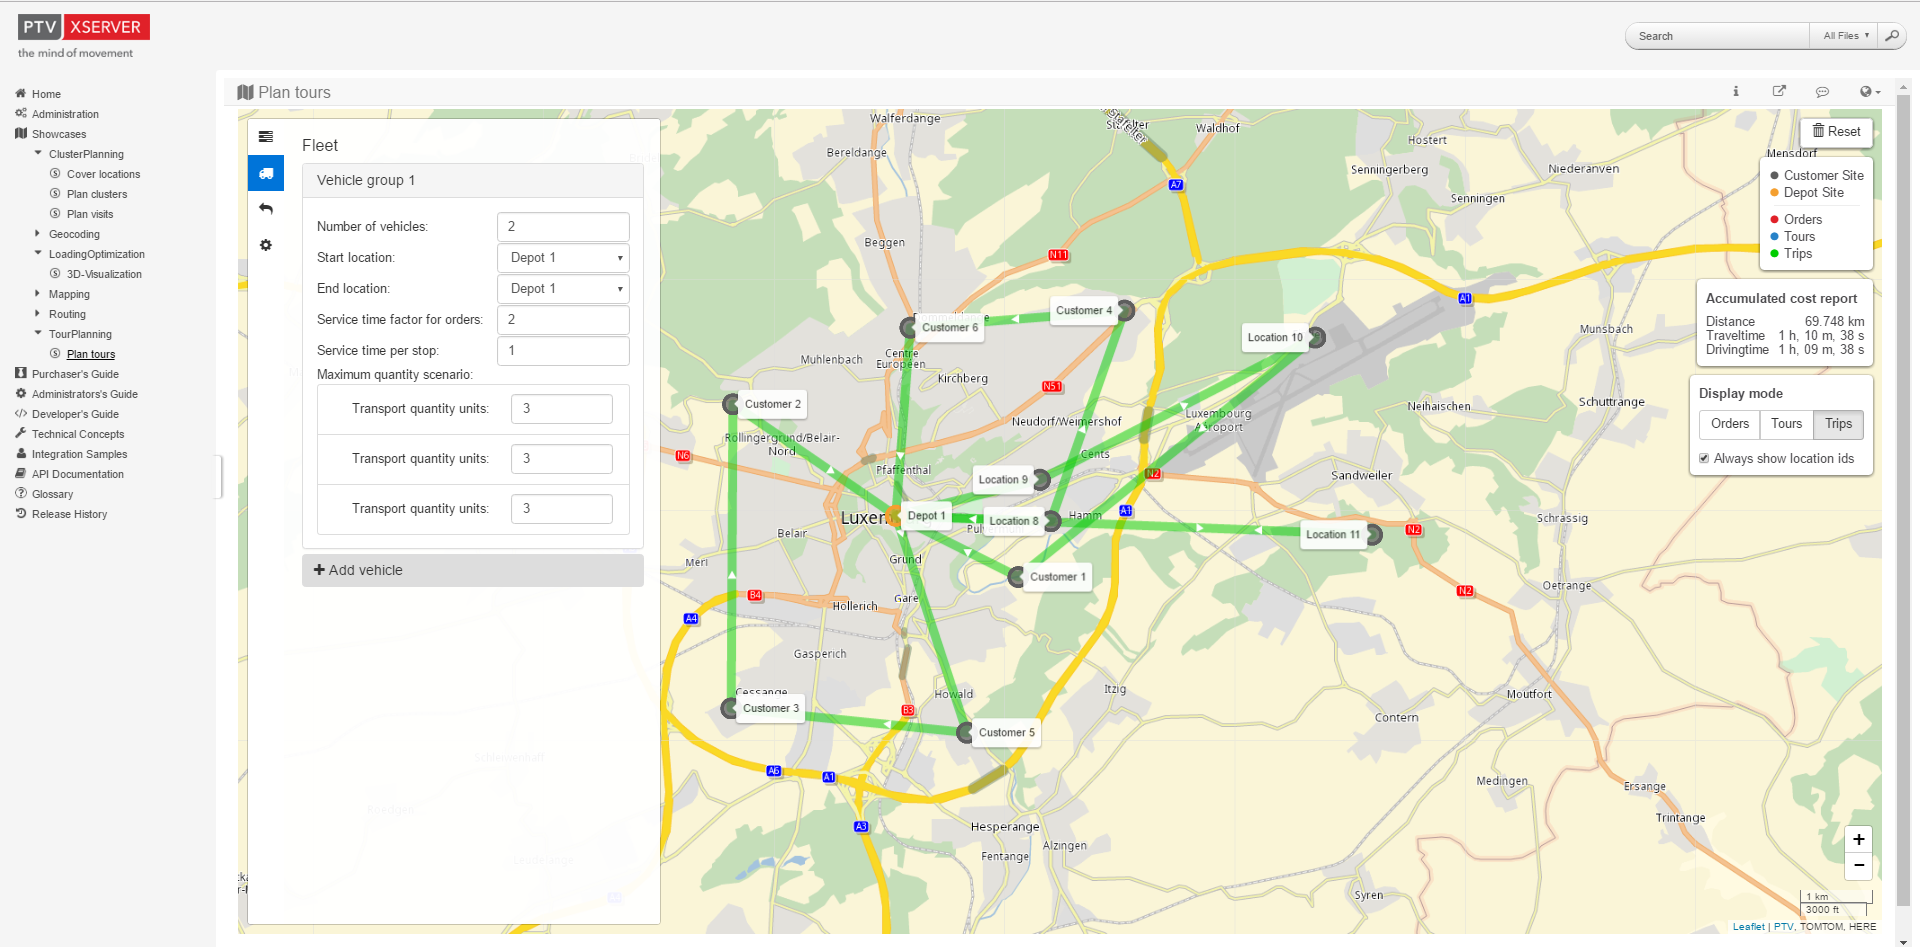
Task: Open the Fleet vehicle icon tab
Action: pyautogui.click(x=266, y=173)
